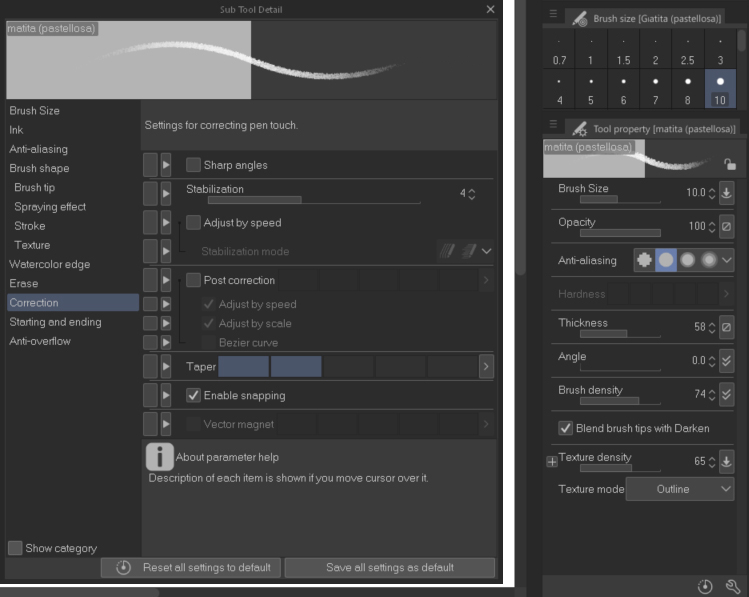Click the Thickness dynamics icon
749x597 pixels.
(727, 327)
